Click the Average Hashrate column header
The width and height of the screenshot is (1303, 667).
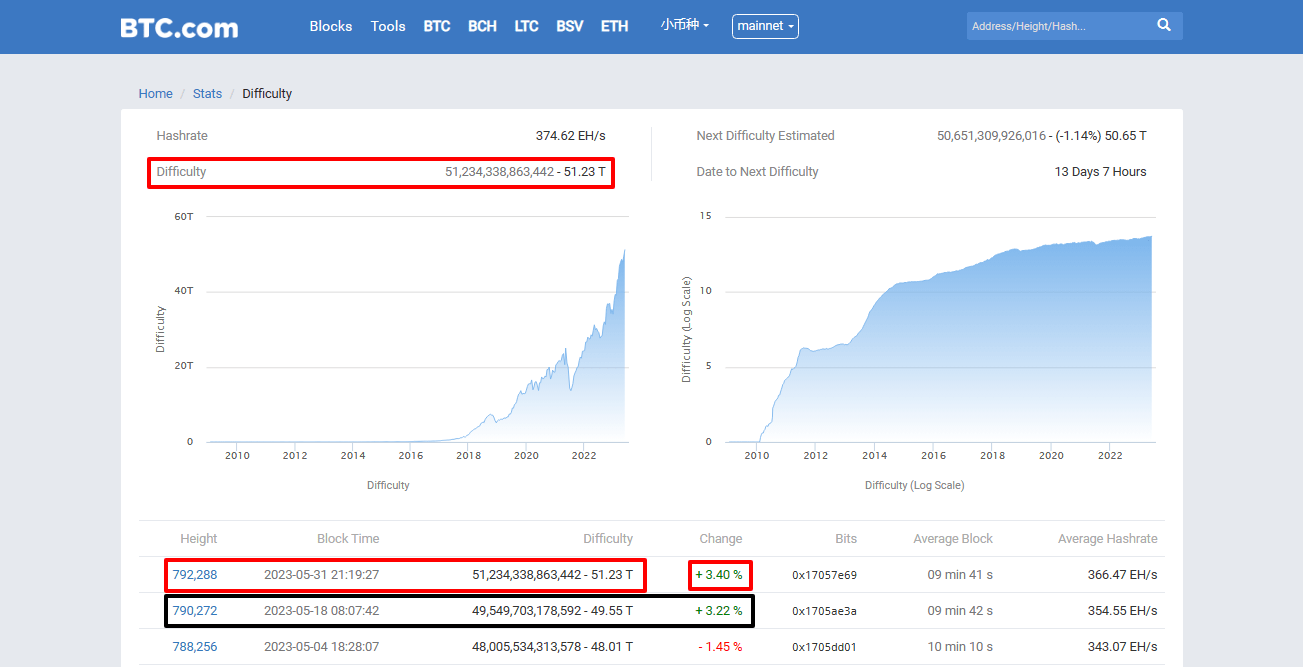click(1107, 539)
